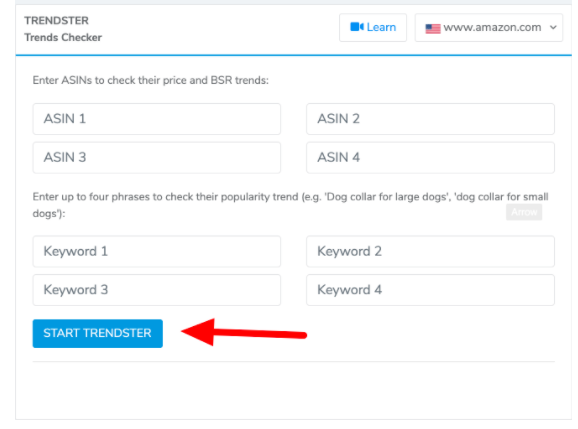Select the Keyword 2 text box
578x429 pixels.
click(430, 251)
